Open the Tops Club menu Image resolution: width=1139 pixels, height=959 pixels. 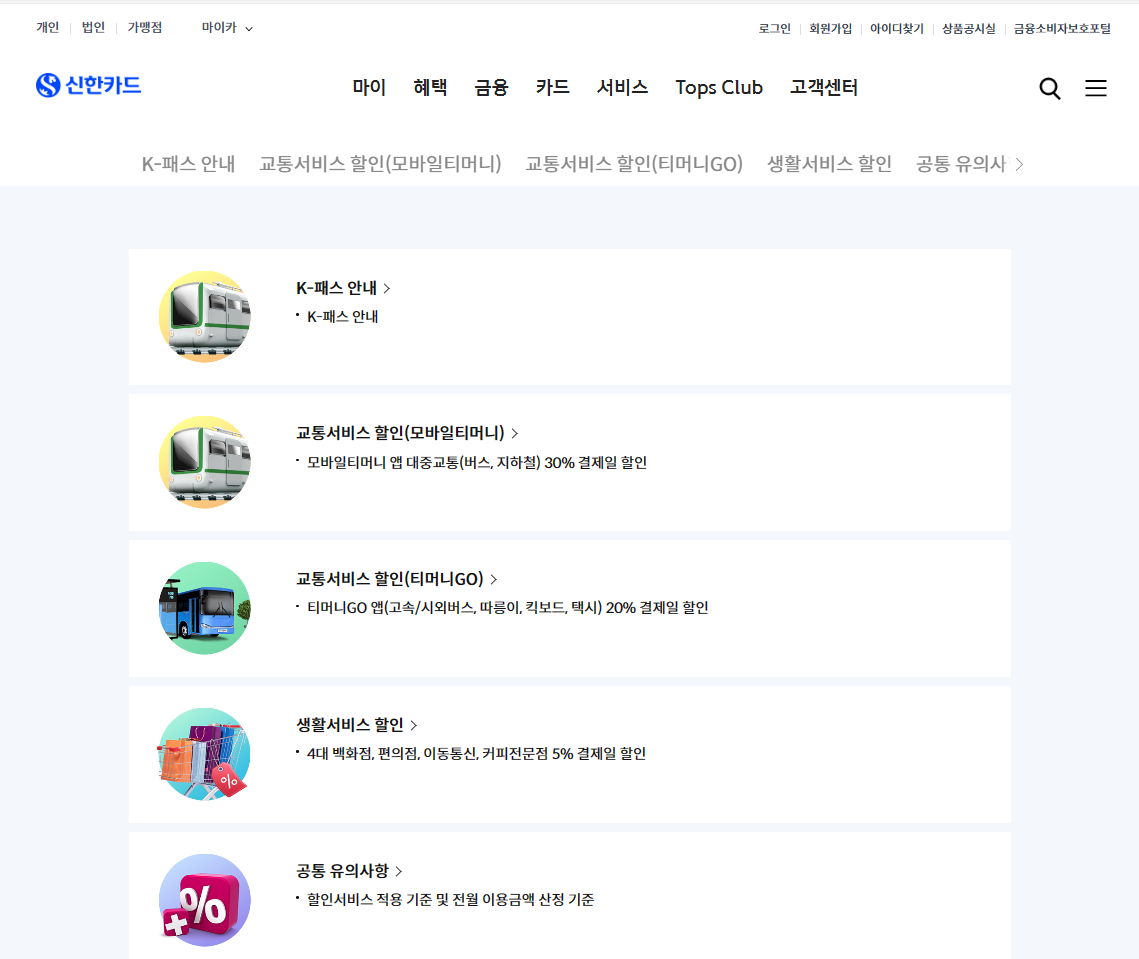point(719,88)
